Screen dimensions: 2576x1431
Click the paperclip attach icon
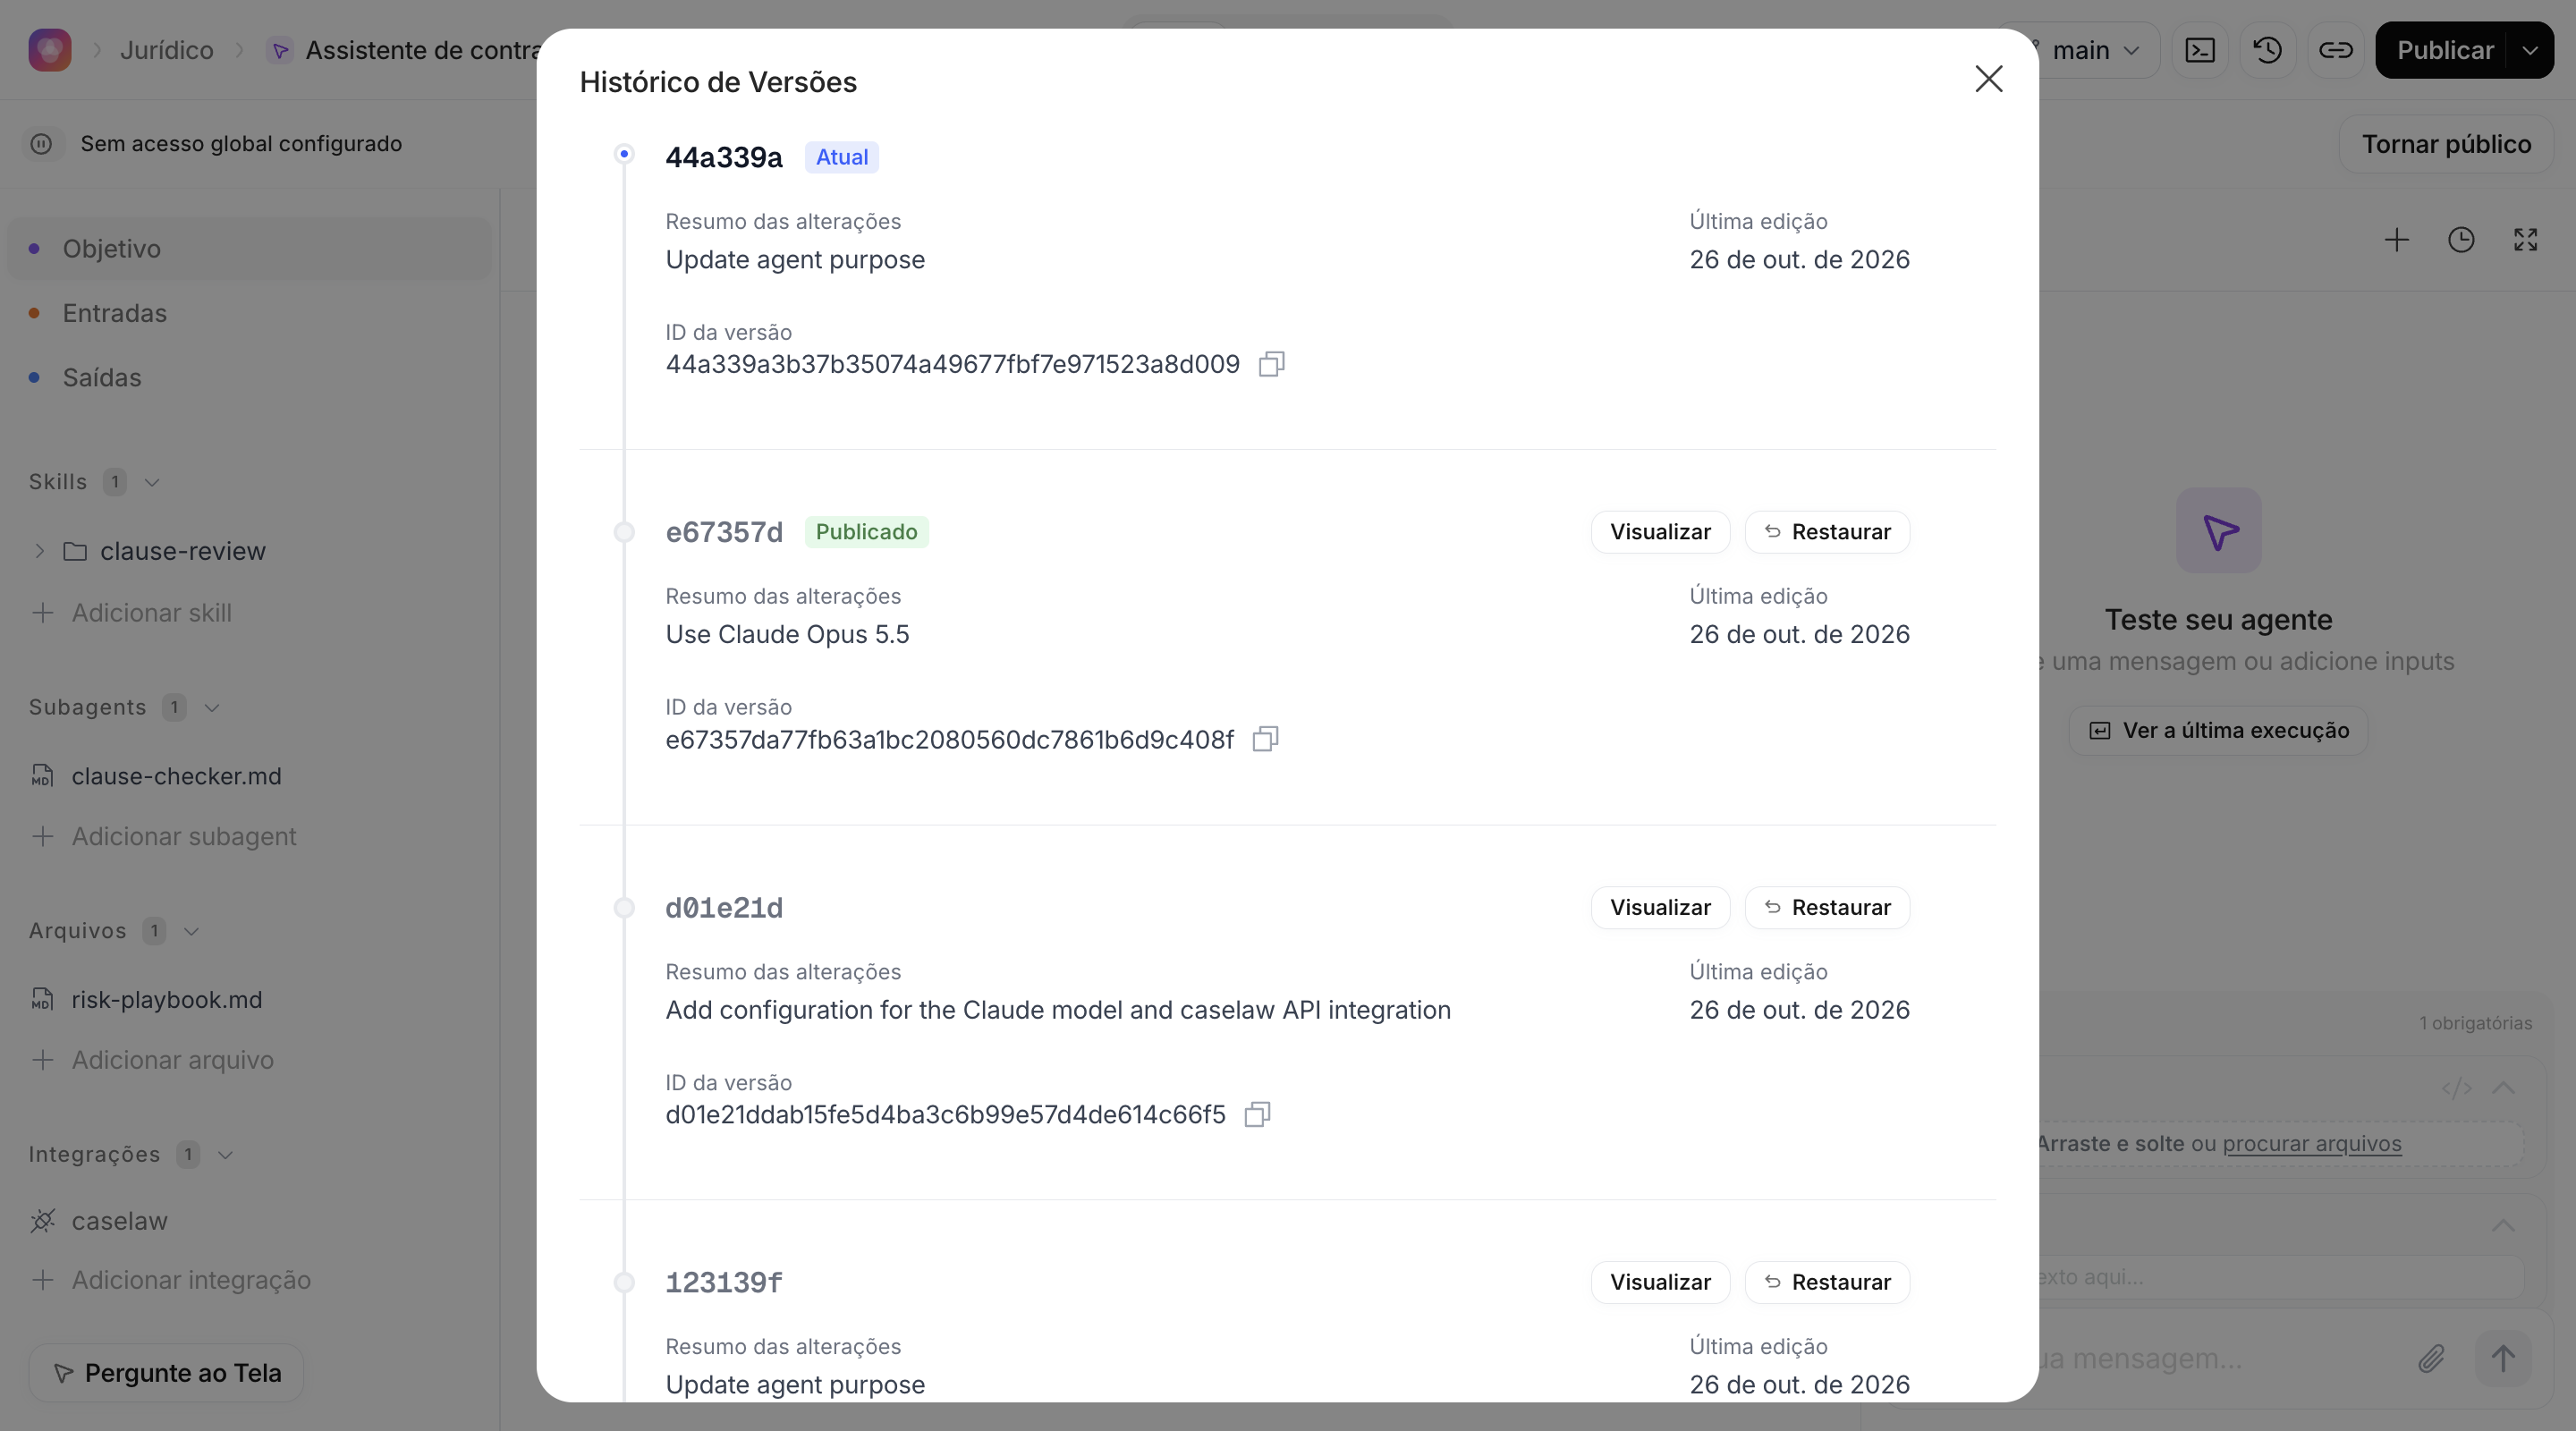coord(2432,1358)
